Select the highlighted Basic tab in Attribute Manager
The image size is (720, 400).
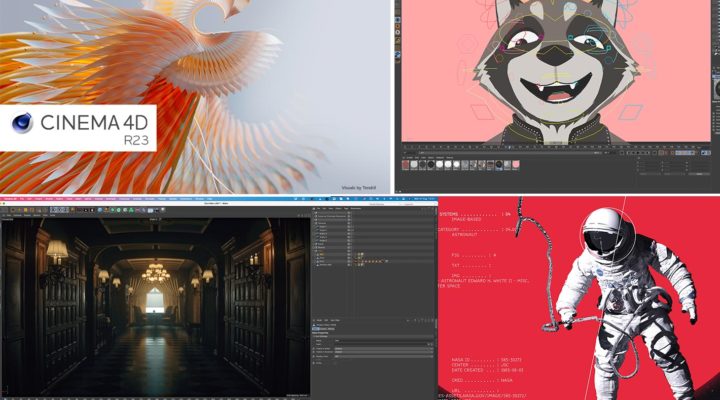pyautogui.click(x=316, y=329)
